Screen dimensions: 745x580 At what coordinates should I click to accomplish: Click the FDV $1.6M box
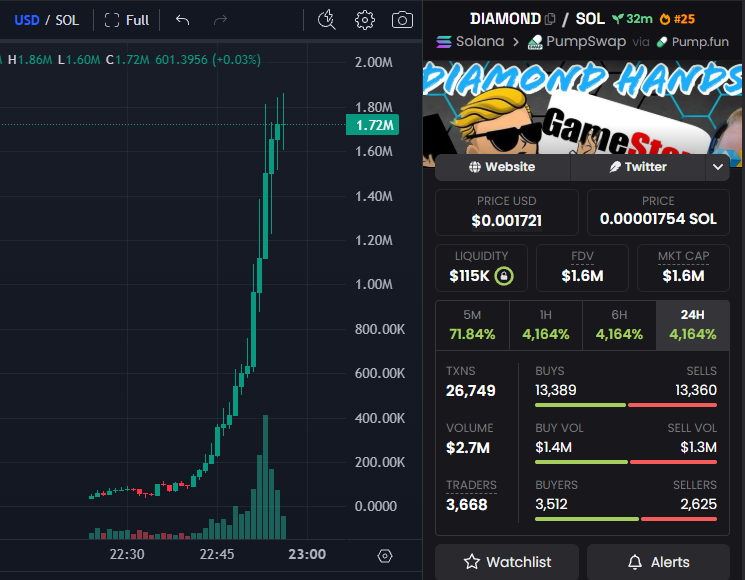[583, 268]
